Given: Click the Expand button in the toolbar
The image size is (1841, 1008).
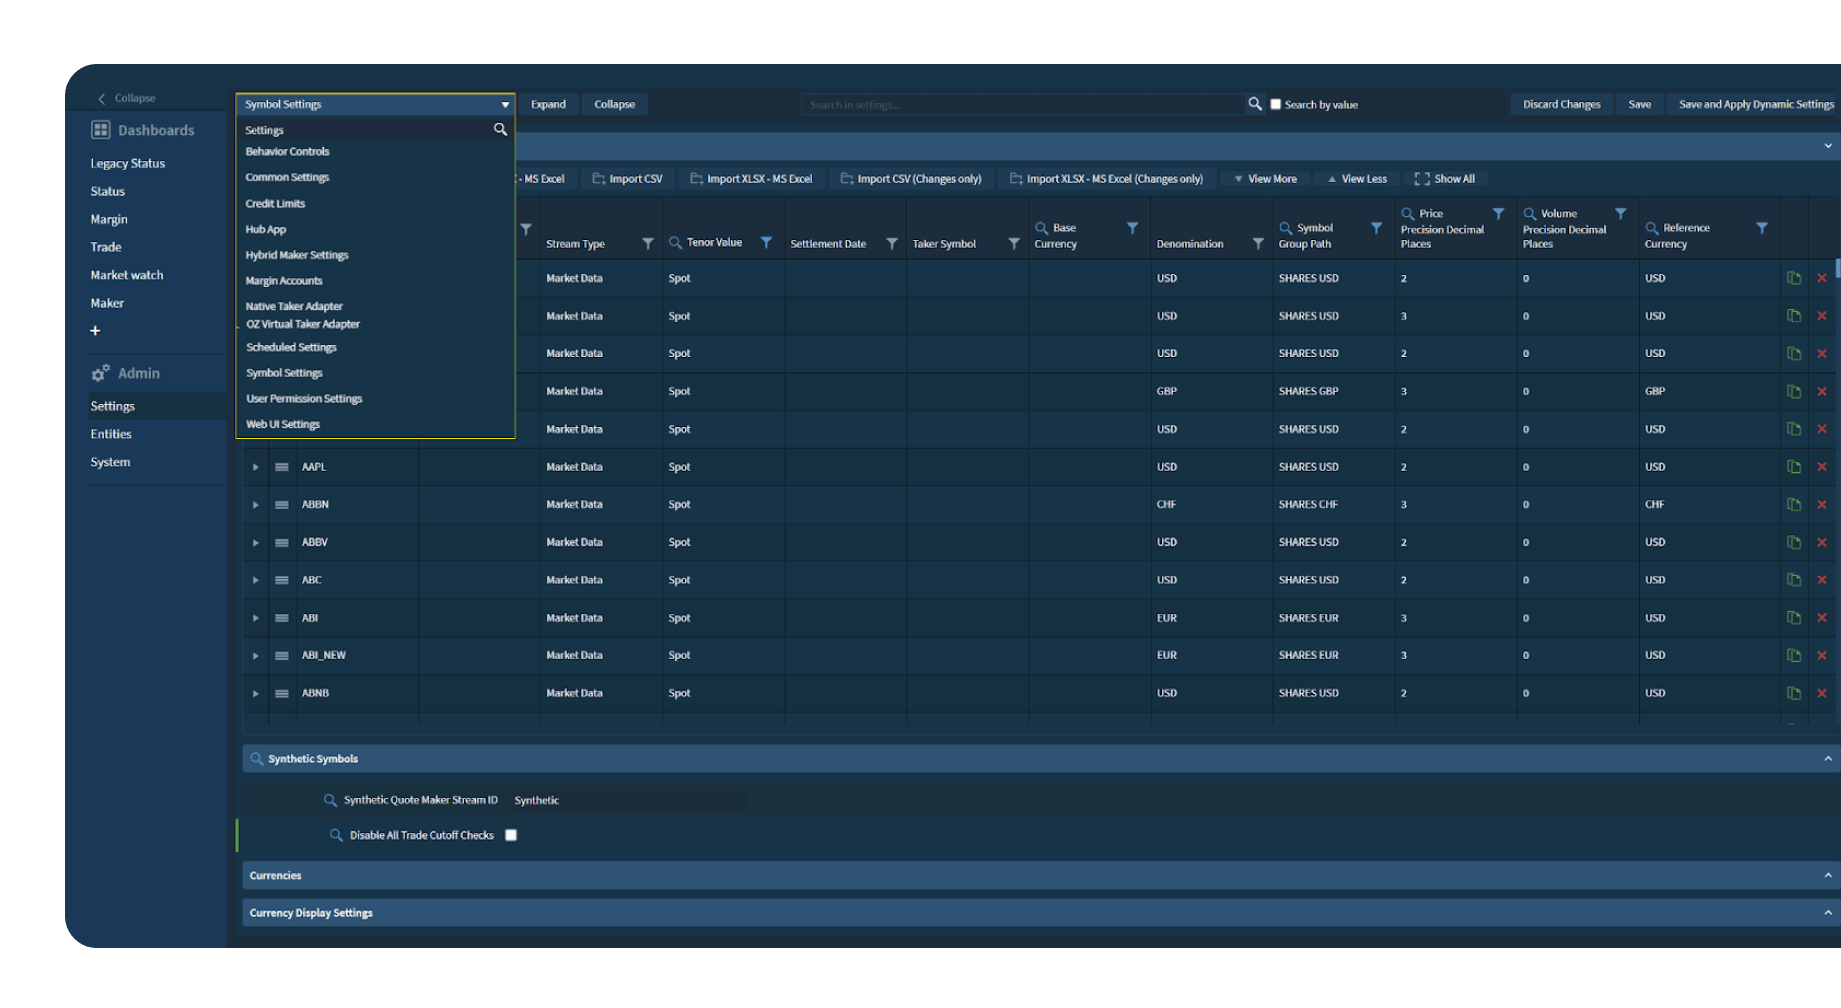Looking at the screenshot, I should coord(548,104).
